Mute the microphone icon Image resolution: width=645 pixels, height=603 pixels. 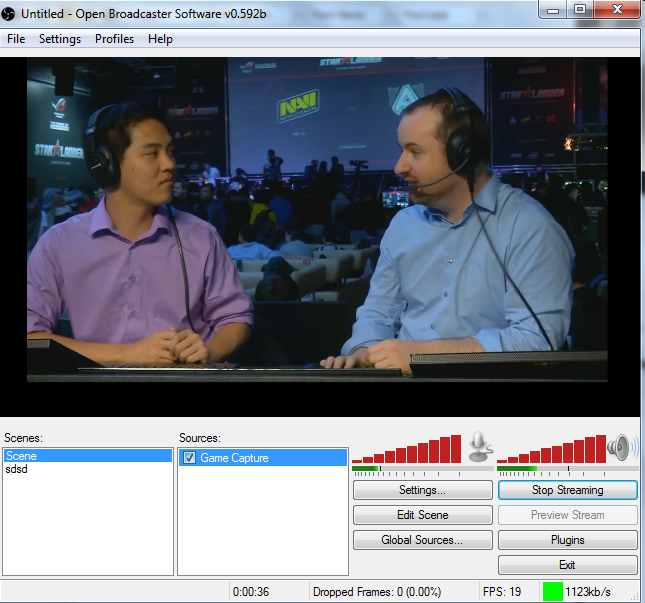480,446
